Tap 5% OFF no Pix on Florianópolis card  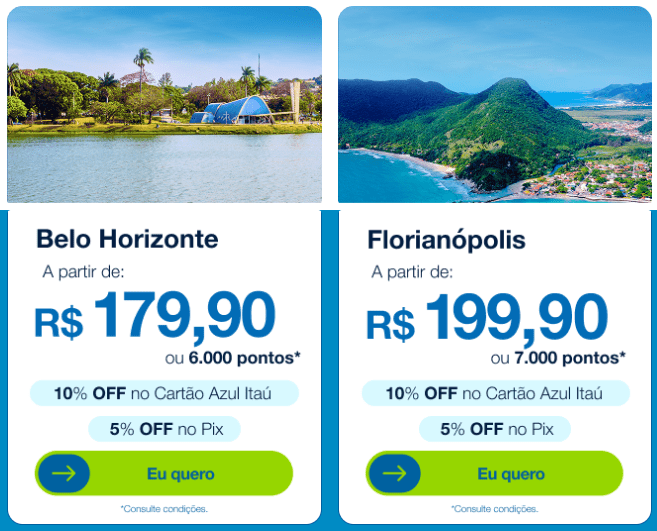click(495, 430)
